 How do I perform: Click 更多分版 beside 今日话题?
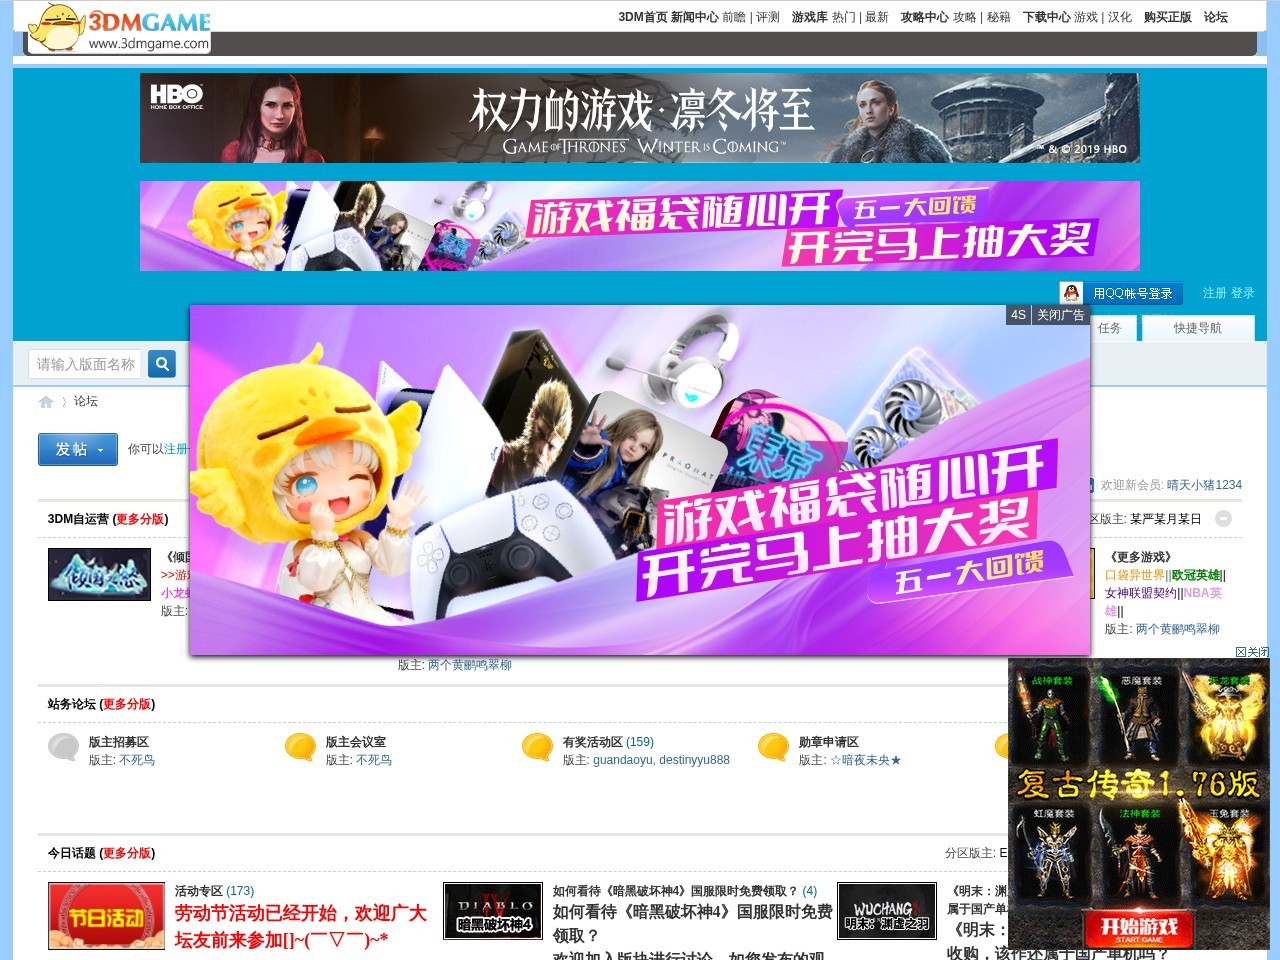127,853
